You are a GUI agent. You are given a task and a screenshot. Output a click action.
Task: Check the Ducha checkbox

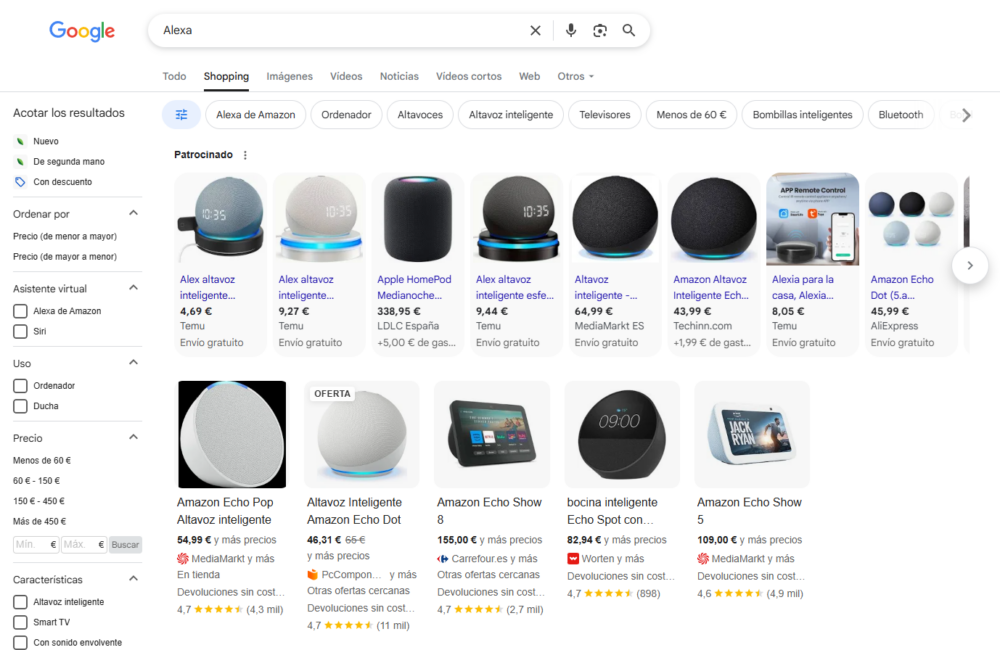(20, 406)
